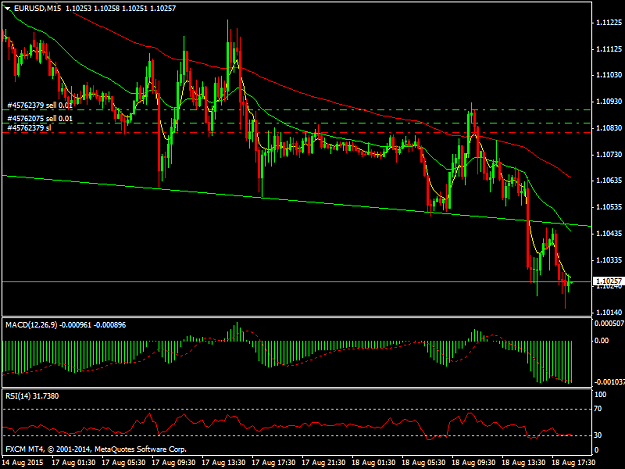The width and height of the screenshot is (625, 469).
Task: Click the 14 Aug 2015 date label
Action: pos(22,463)
